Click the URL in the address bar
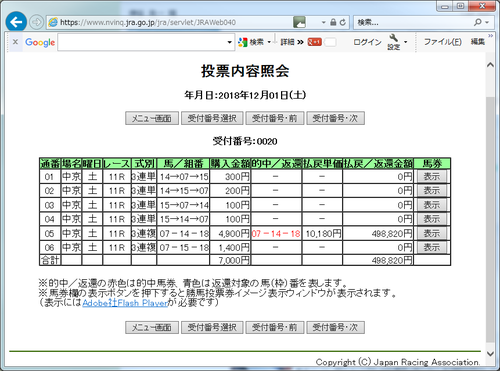The image size is (500, 371). (148, 22)
